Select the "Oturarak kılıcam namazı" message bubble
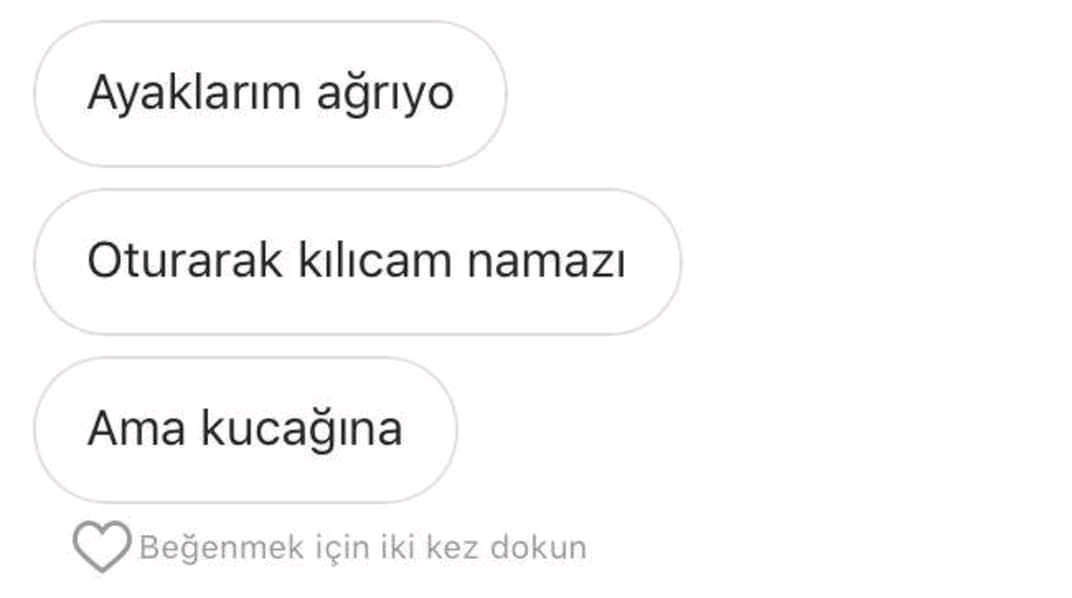 358,262
